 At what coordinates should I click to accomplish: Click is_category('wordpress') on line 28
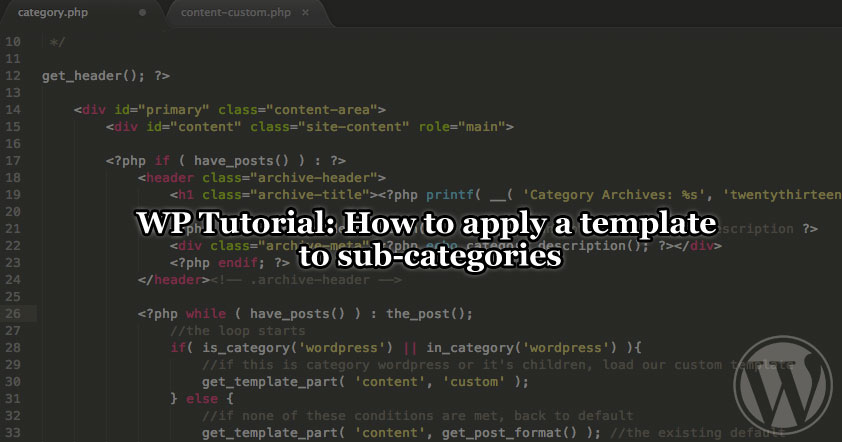point(297,347)
